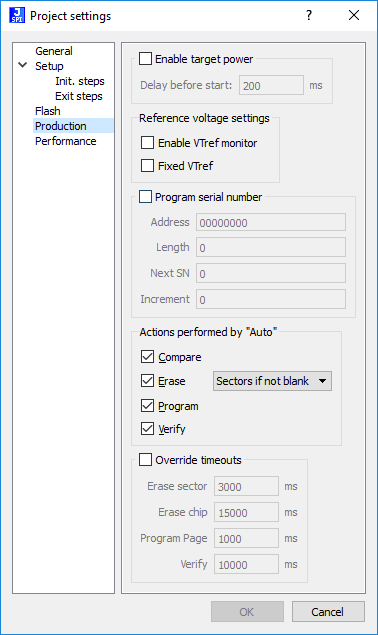Check the Fixed VTref option
Screen dimensions: 378x635
(147, 166)
